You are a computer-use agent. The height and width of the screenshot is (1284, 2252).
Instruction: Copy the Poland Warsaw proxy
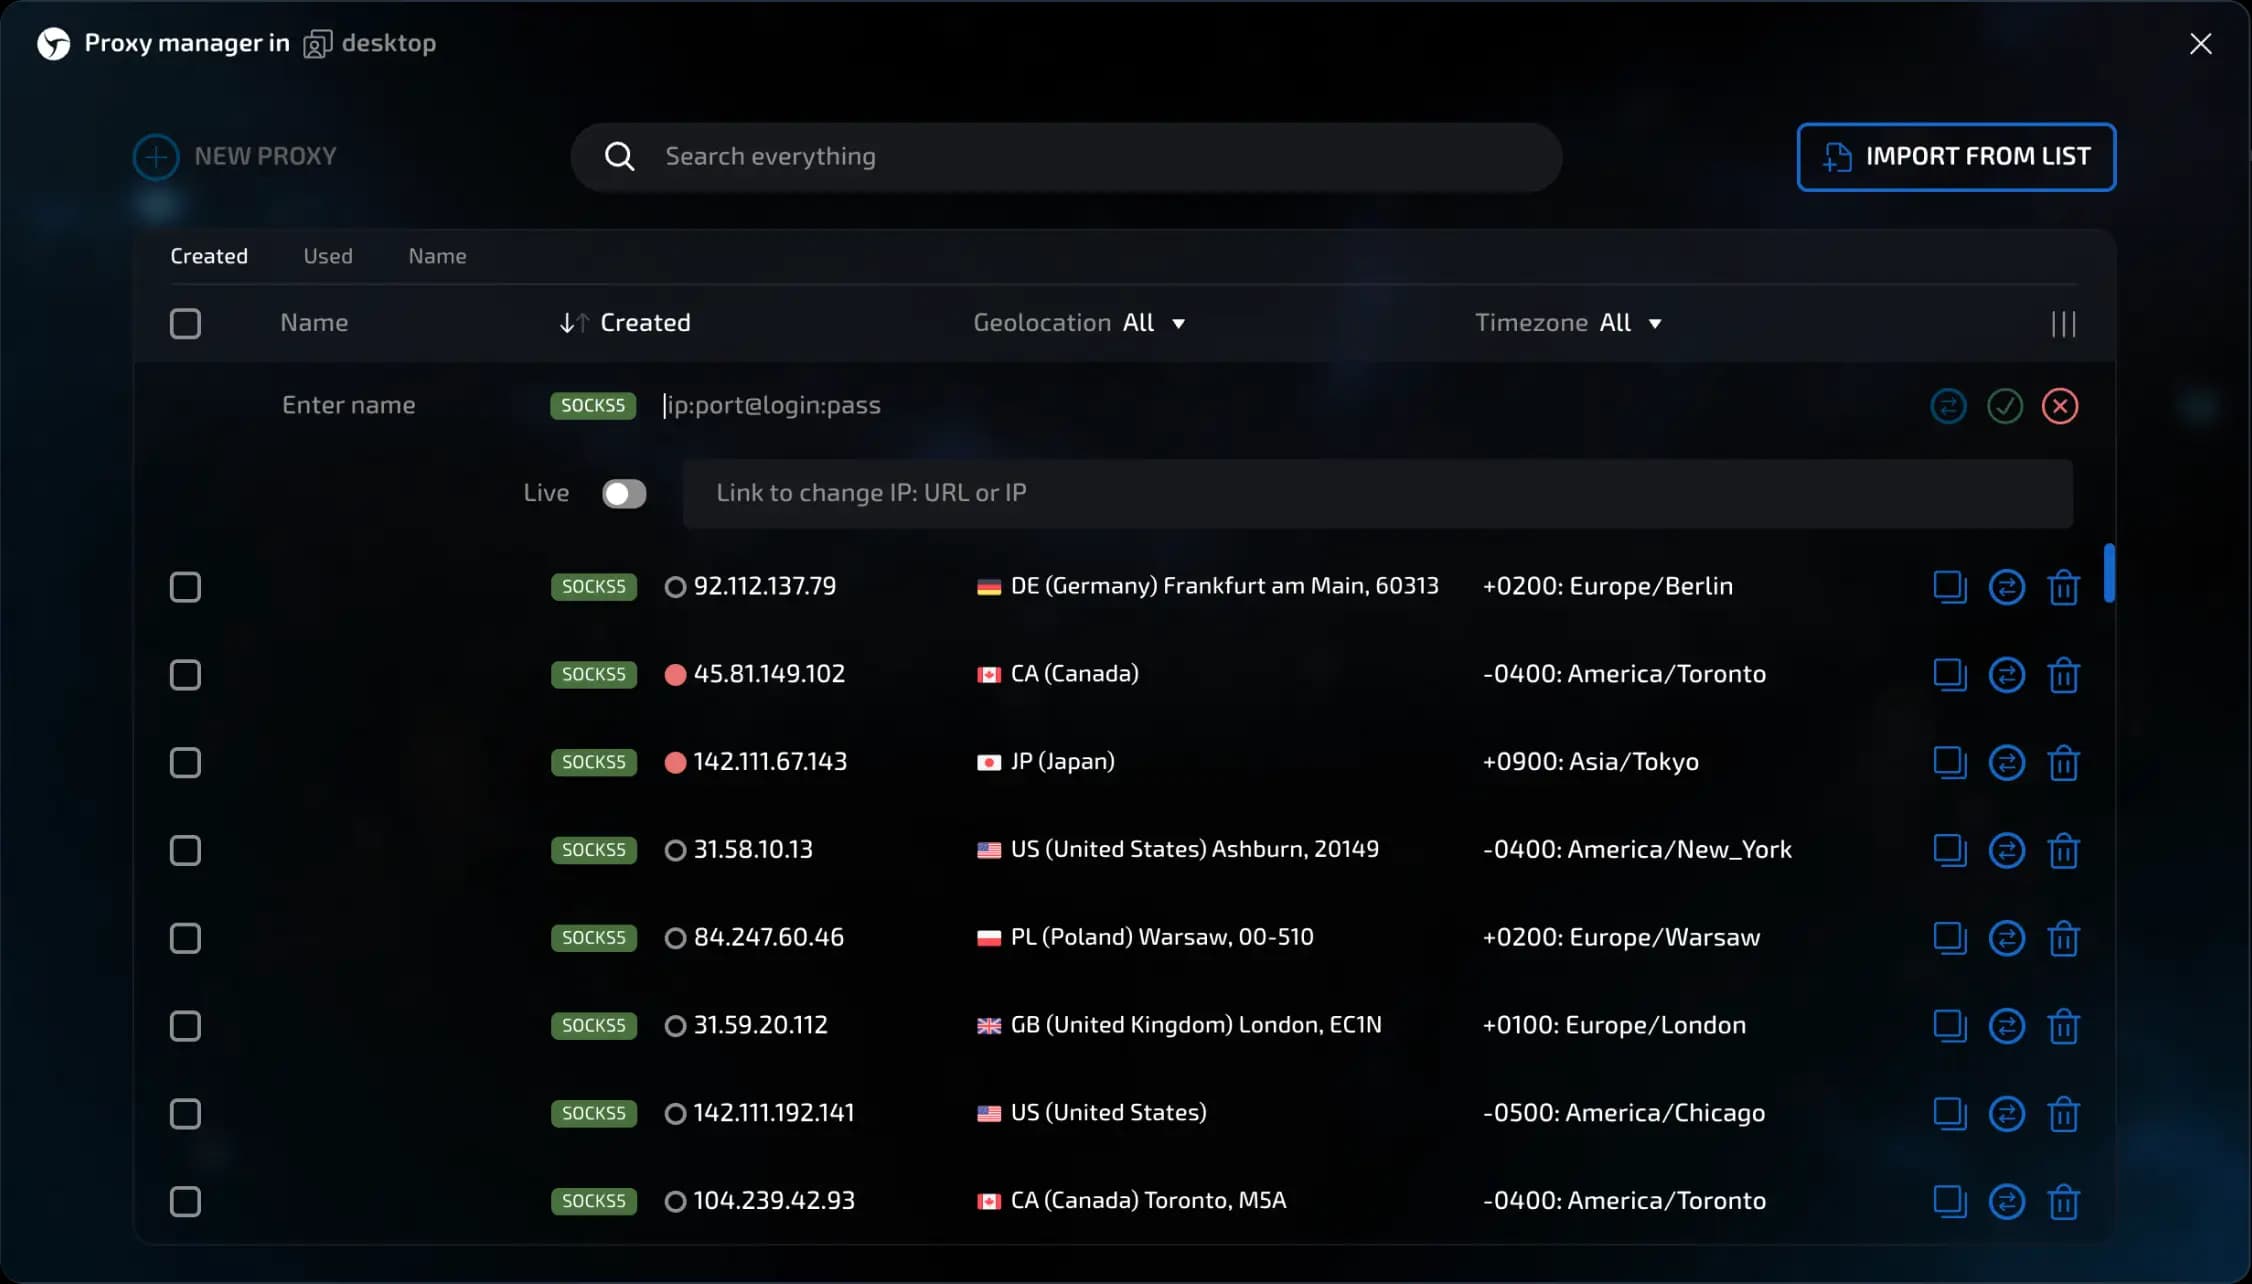[x=1950, y=938]
